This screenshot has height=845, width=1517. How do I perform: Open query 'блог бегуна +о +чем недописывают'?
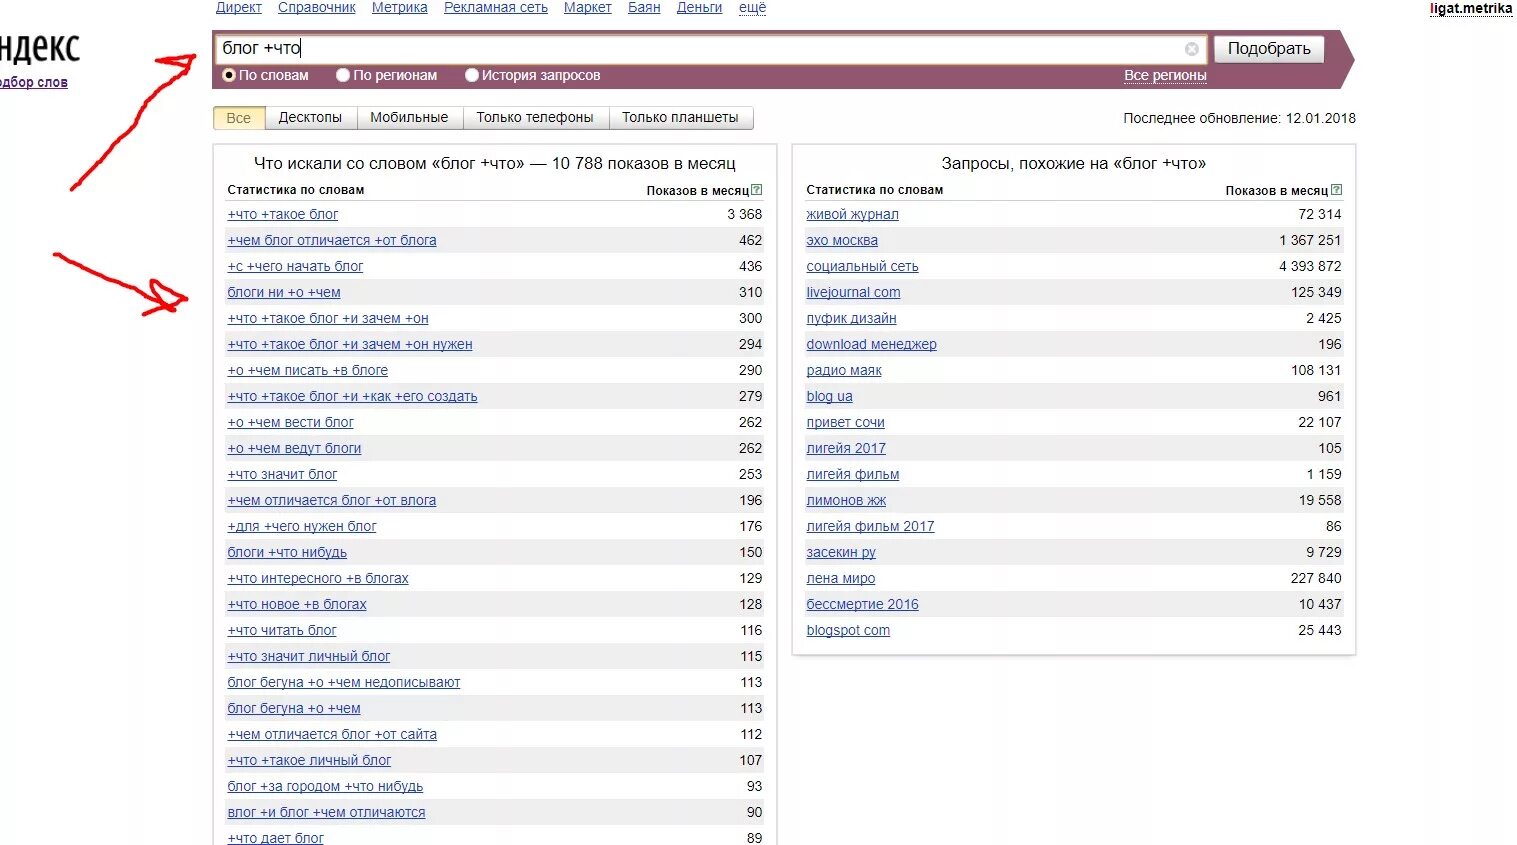coord(344,682)
